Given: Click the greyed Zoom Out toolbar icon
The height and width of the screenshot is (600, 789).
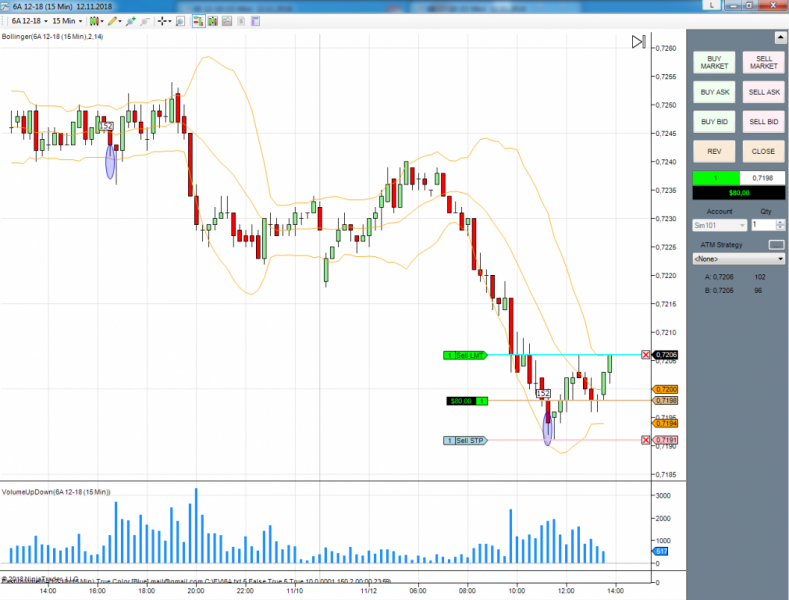Looking at the screenshot, I should 145,21.
